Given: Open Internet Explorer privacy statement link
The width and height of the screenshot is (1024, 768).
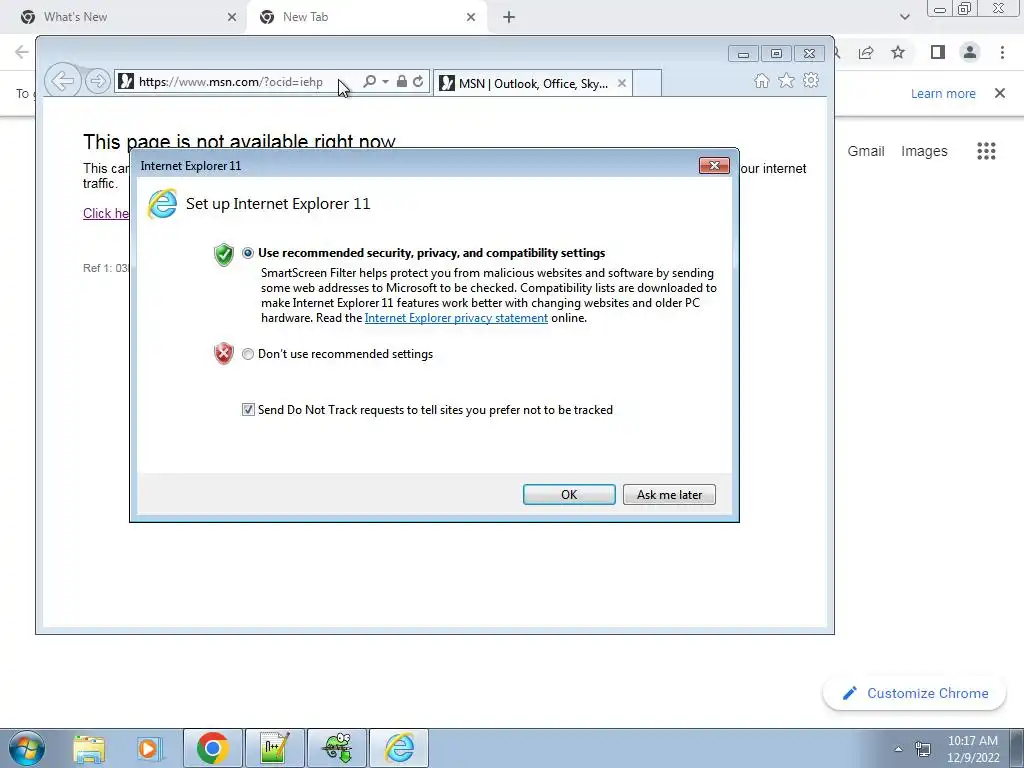Looking at the screenshot, I should point(456,318).
